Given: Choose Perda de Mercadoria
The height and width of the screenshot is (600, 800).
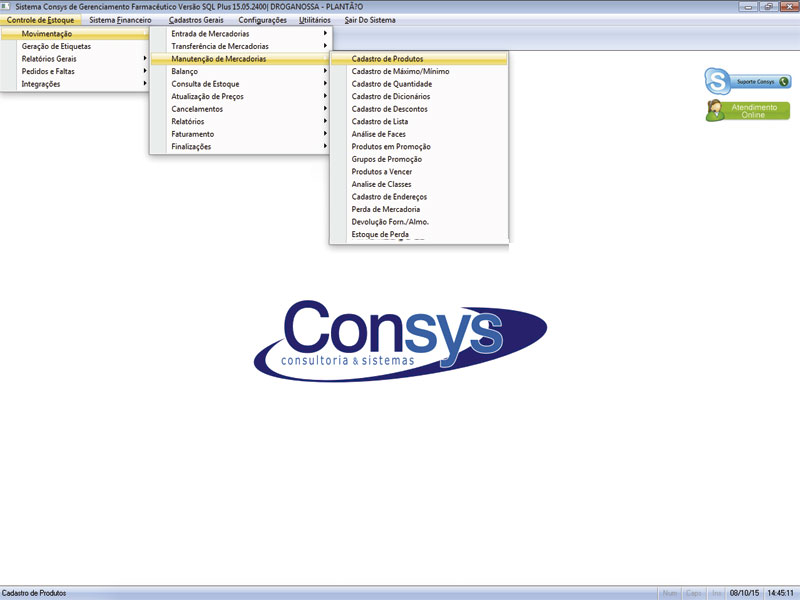Looking at the screenshot, I should click(419, 209).
